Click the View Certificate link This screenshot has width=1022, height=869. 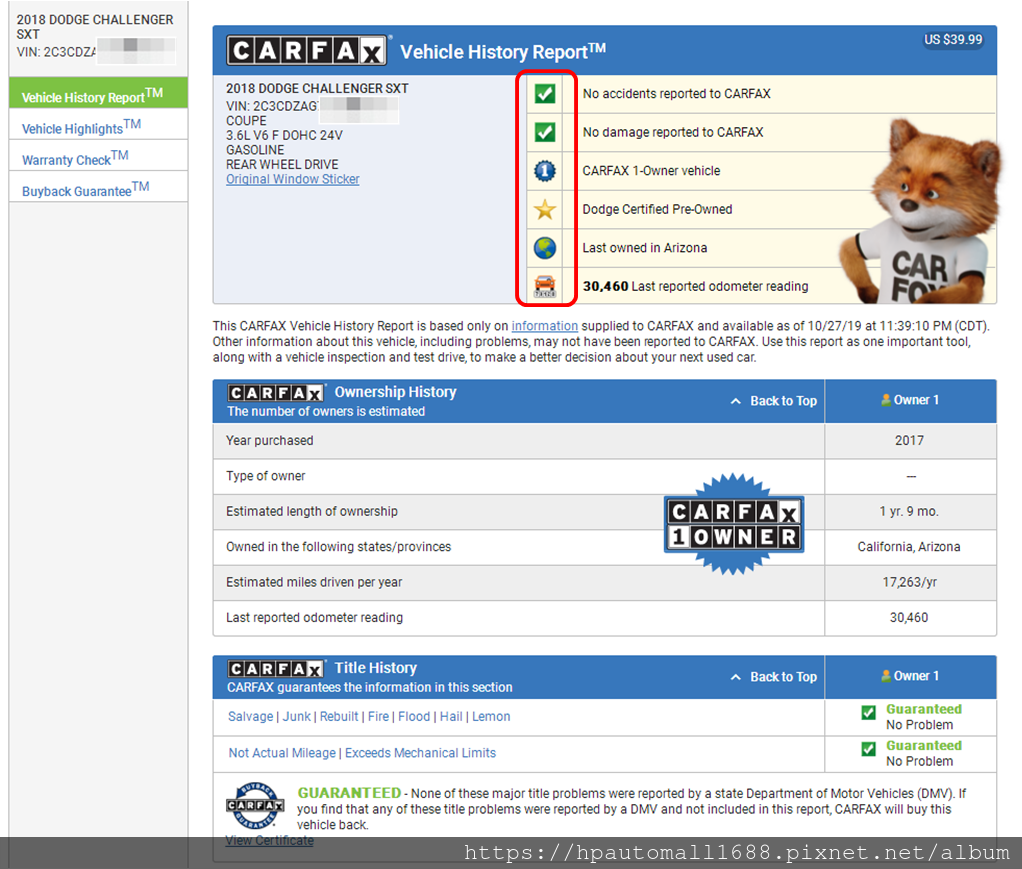click(x=269, y=840)
